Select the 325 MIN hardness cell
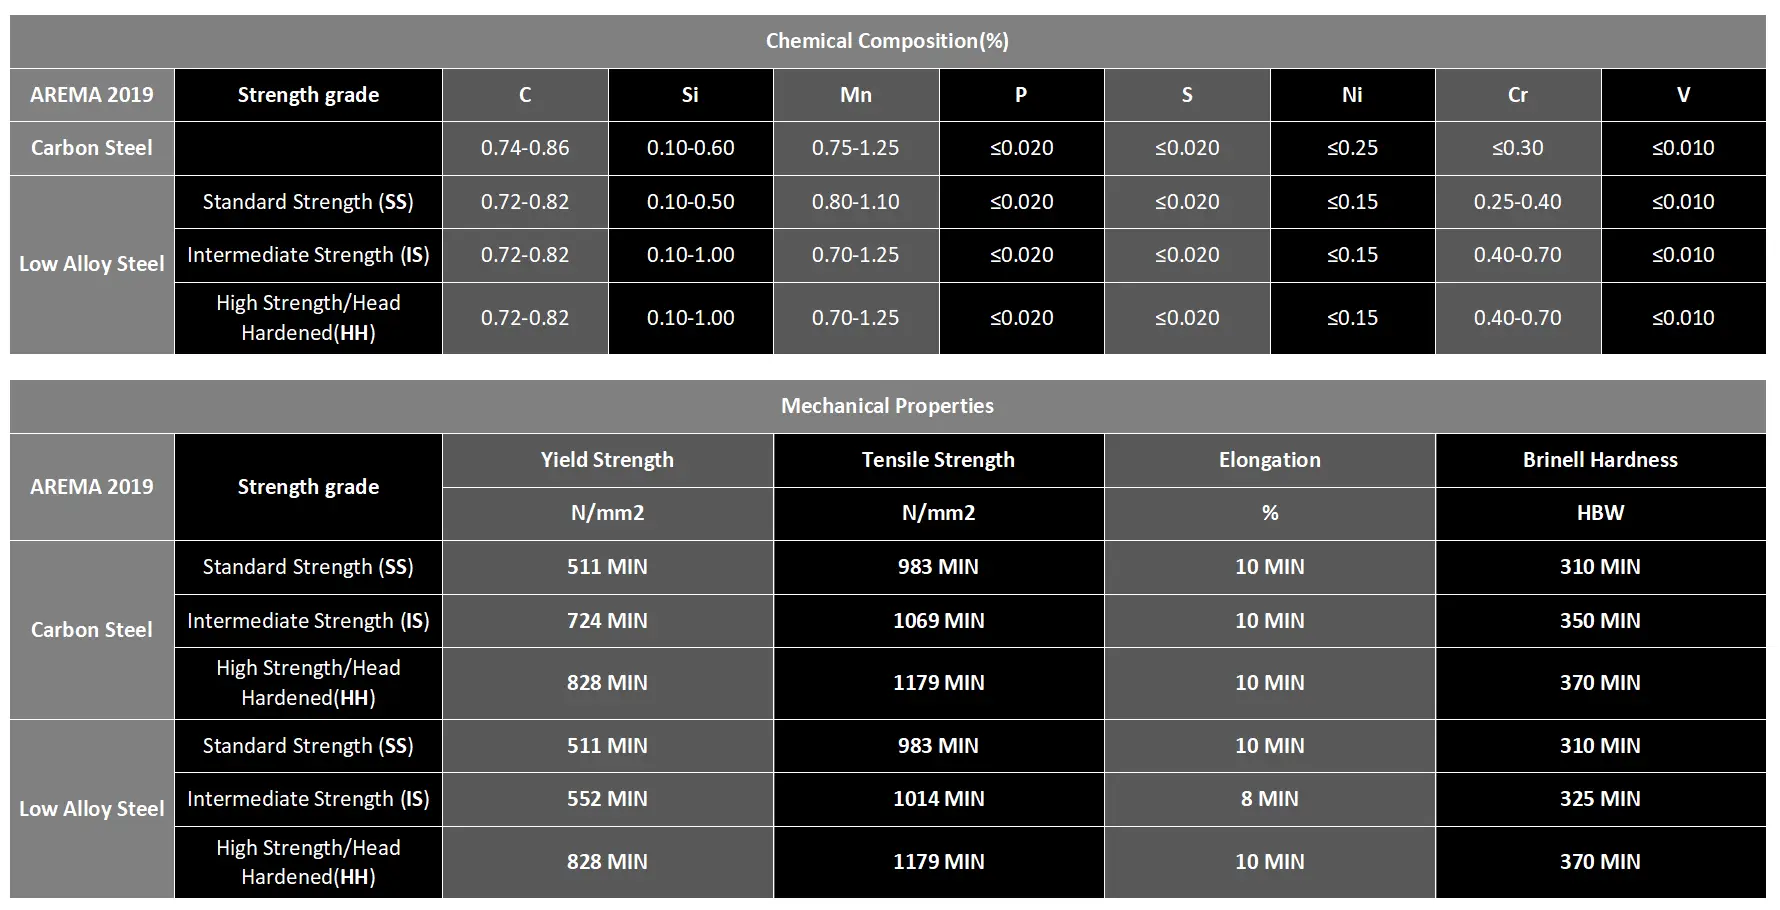The image size is (1780, 910). 1600,799
